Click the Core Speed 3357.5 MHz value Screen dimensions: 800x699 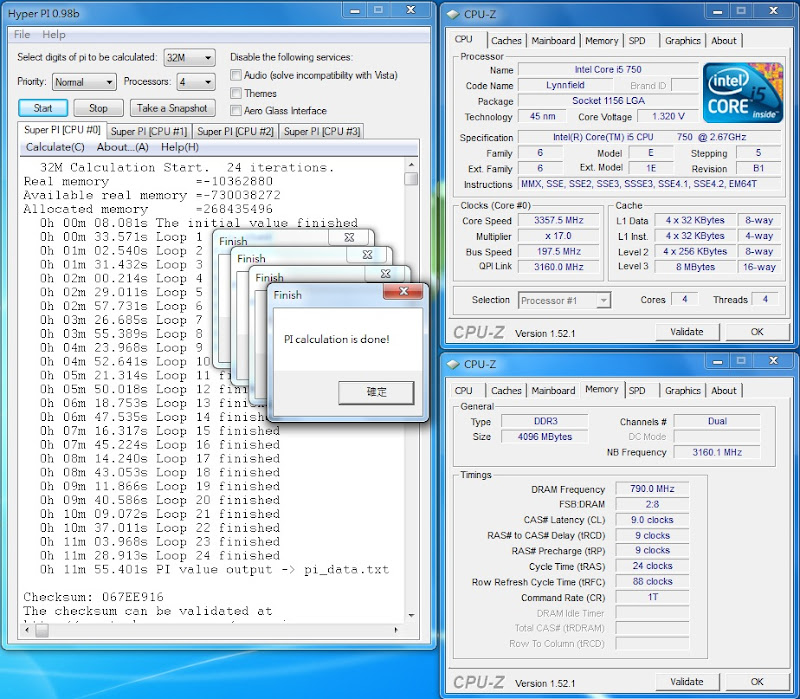(x=559, y=220)
